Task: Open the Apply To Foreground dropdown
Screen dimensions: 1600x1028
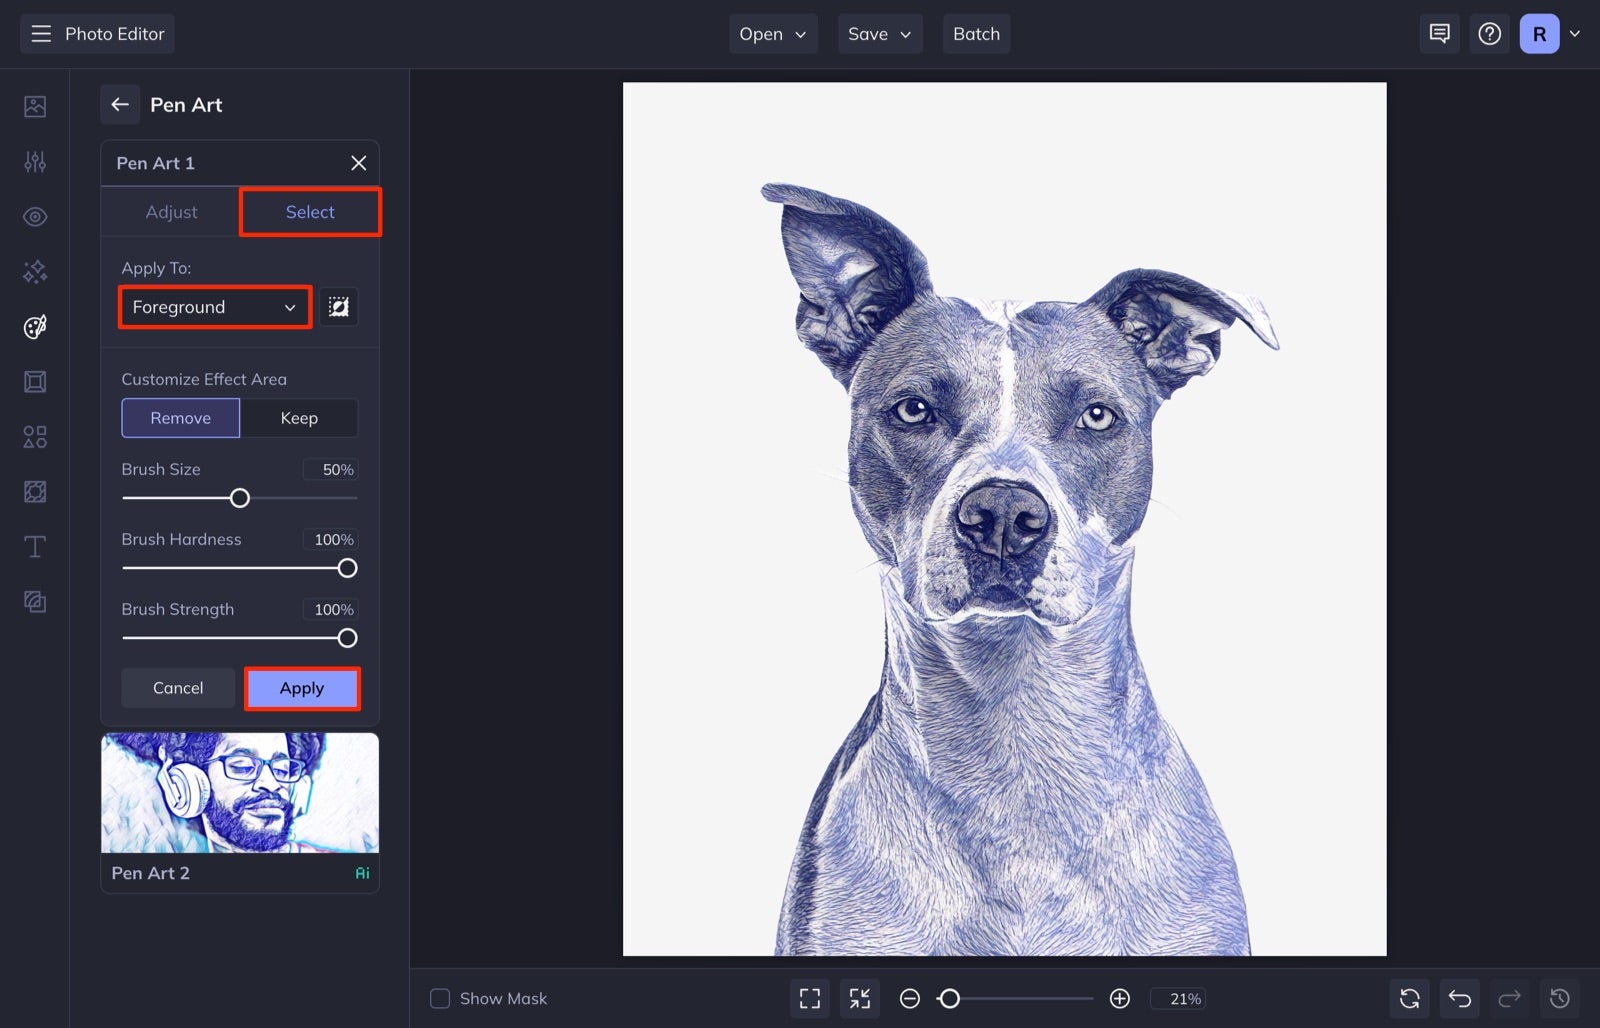Action: [x=213, y=307]
